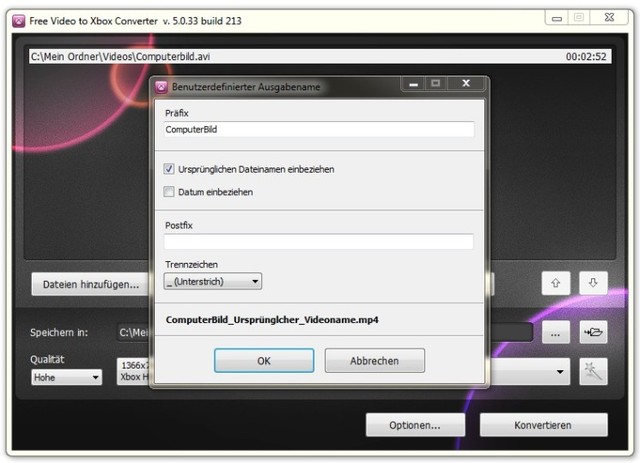Open the 'Optionen...' button

click(x=415, y=425)
